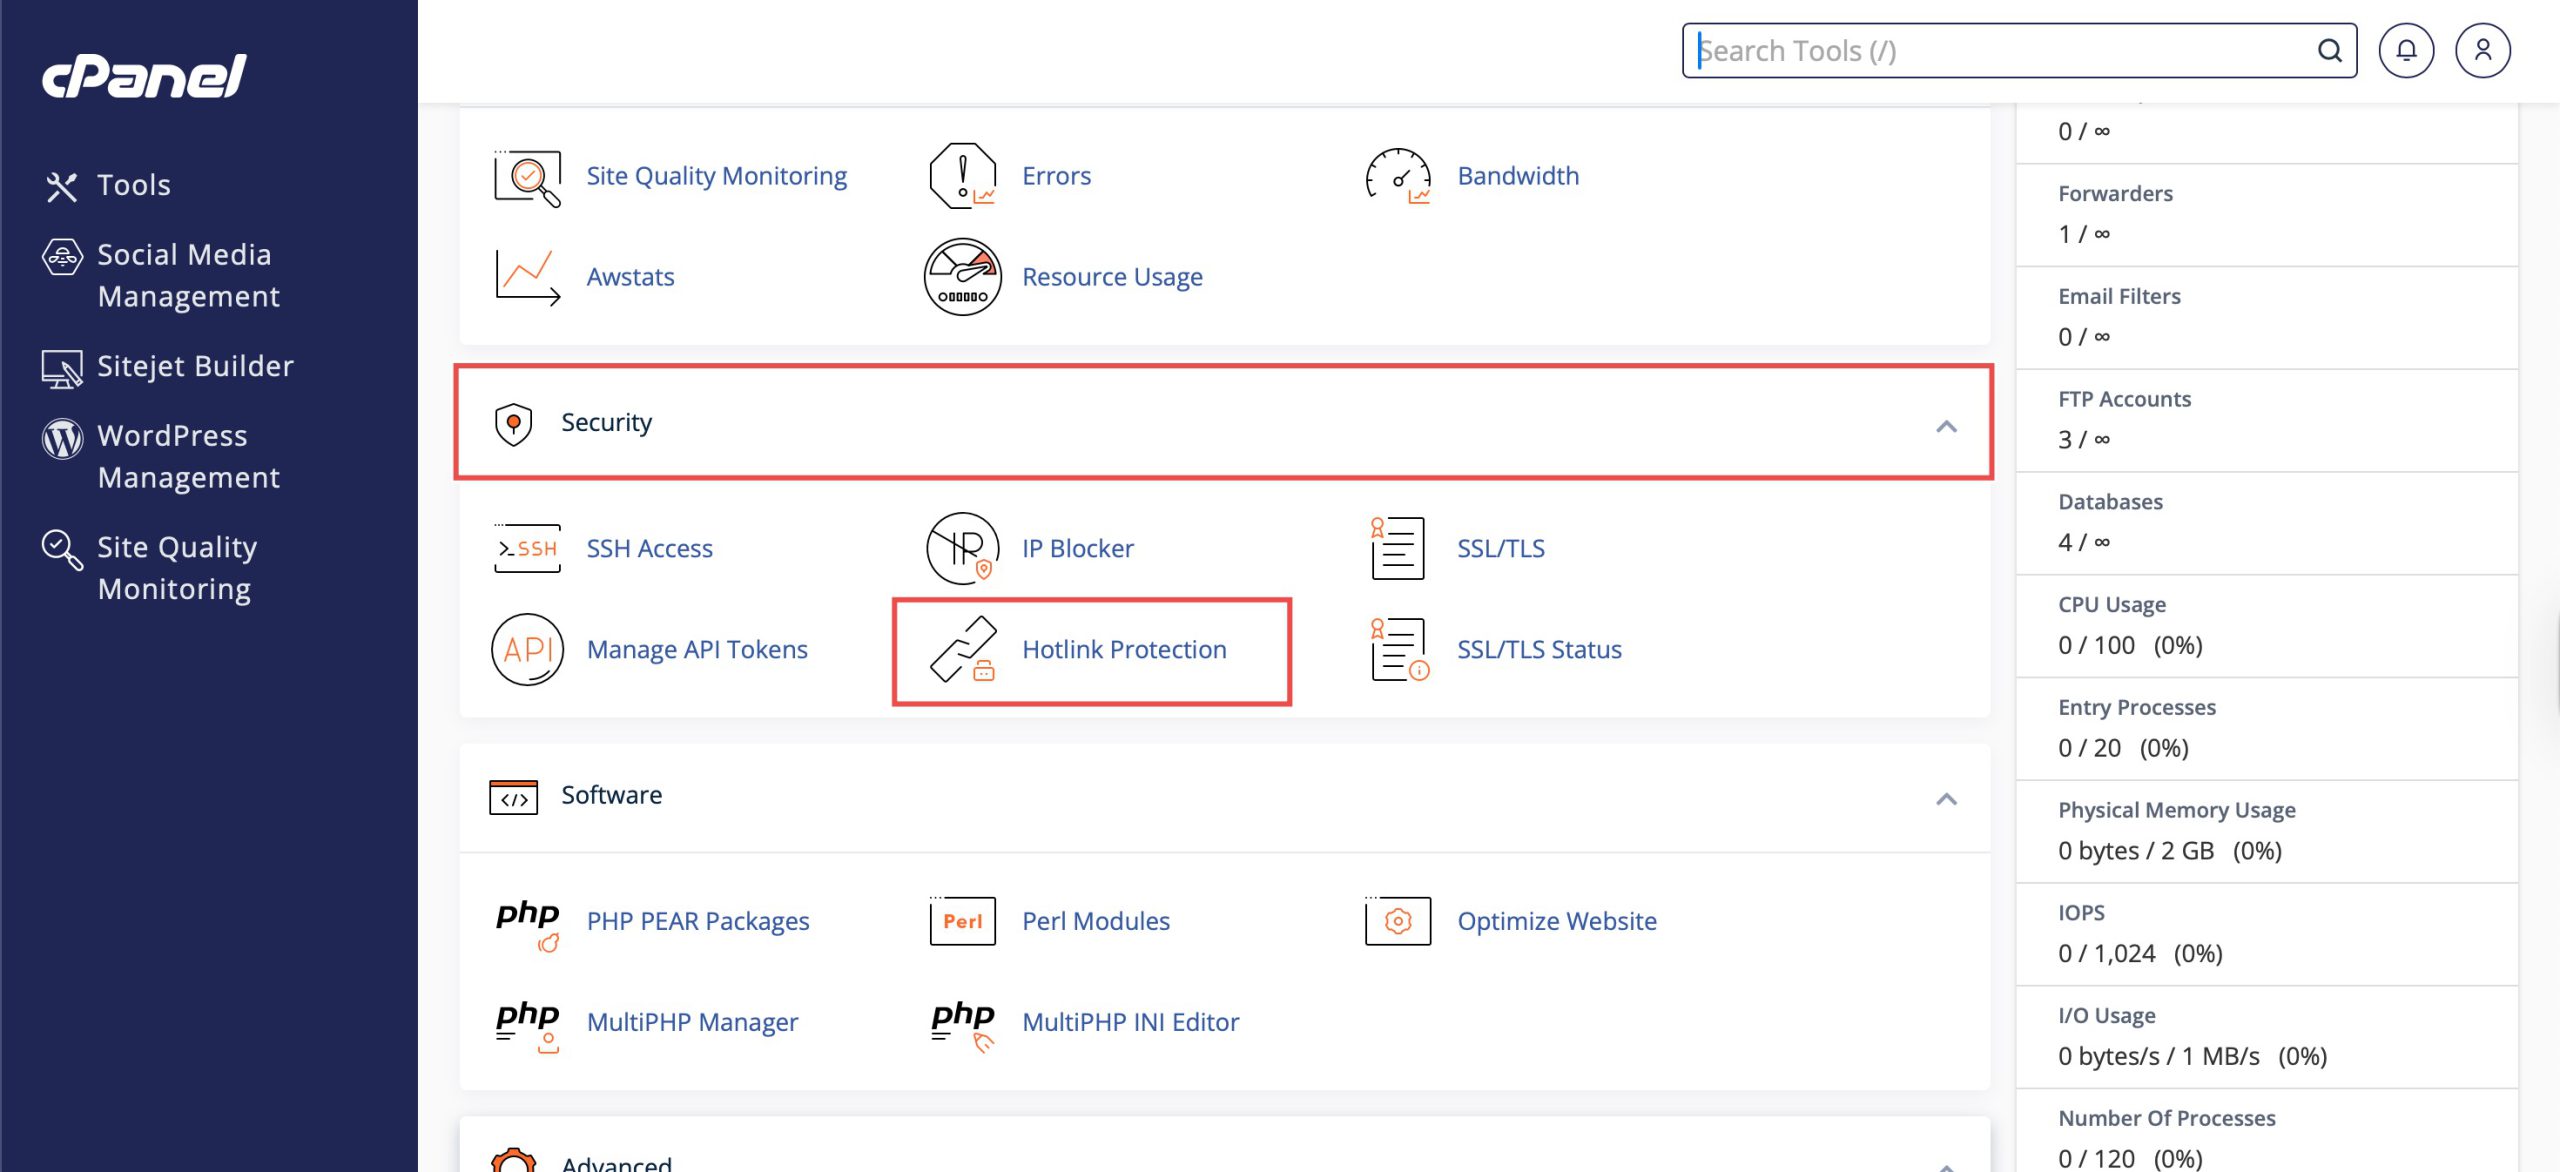This screenshot has height=1172, width=2560.
Task: Open the SSL/TLS Status certificate icon
Action: pyautogui.click(x=1398, y=650)
